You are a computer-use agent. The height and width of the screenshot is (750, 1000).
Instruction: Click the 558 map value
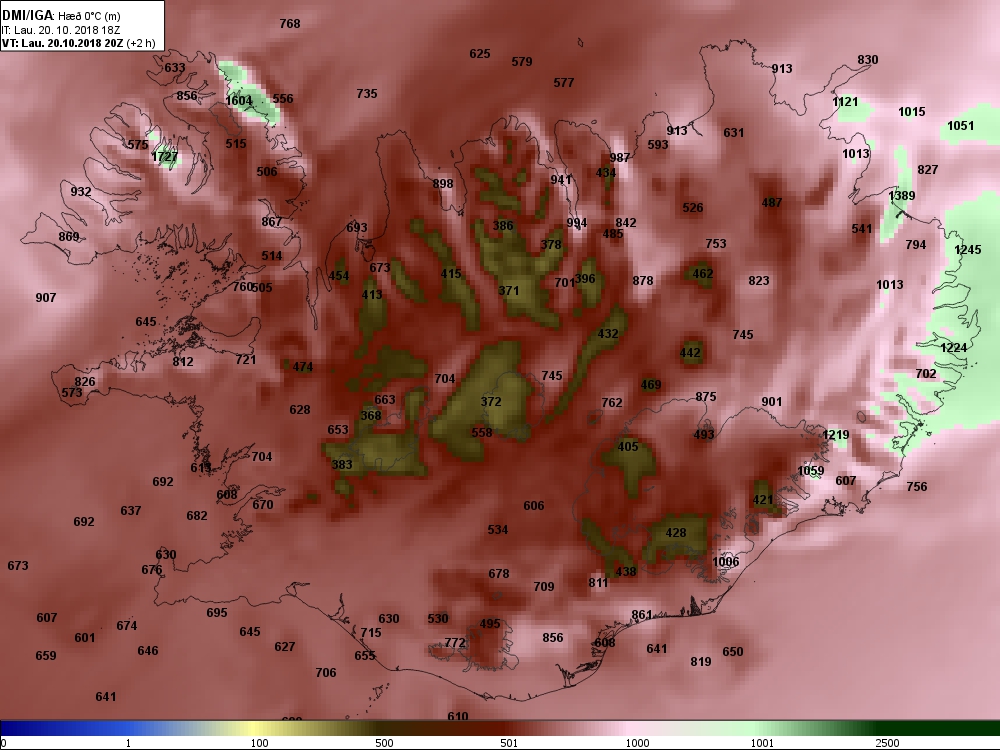pos(482,432)
